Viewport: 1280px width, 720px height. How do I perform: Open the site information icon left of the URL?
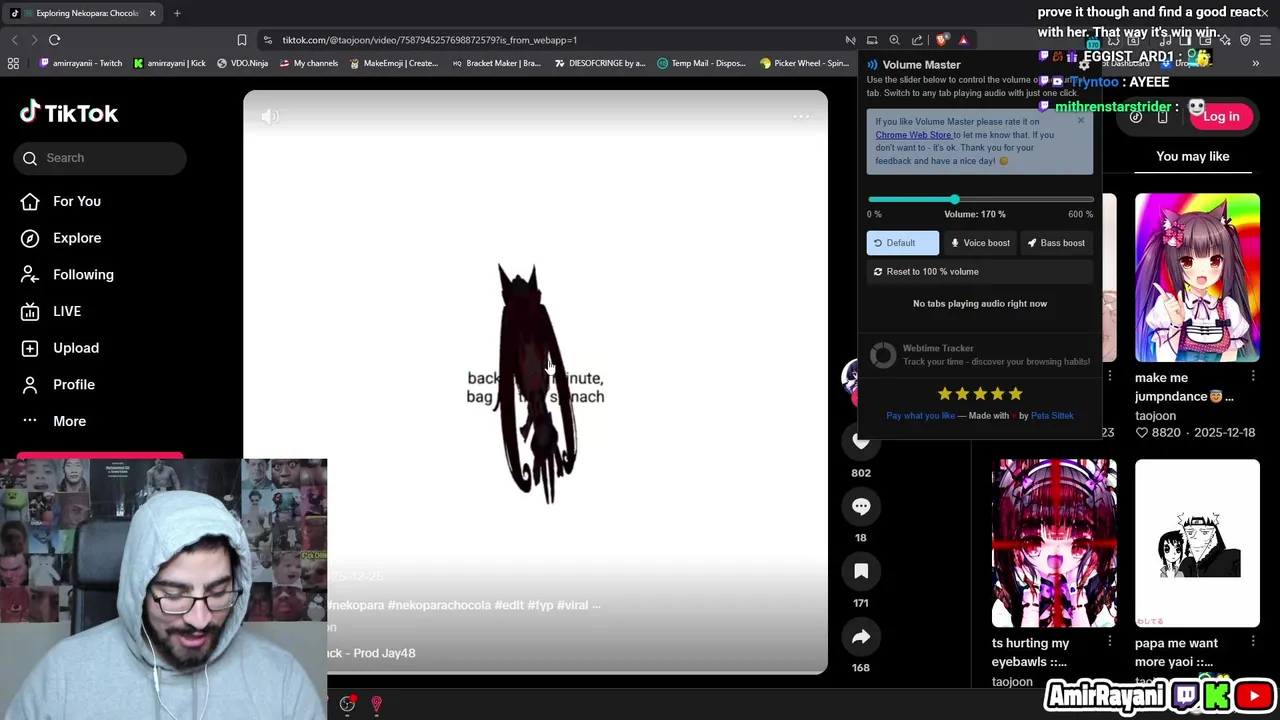coord(267,40)
